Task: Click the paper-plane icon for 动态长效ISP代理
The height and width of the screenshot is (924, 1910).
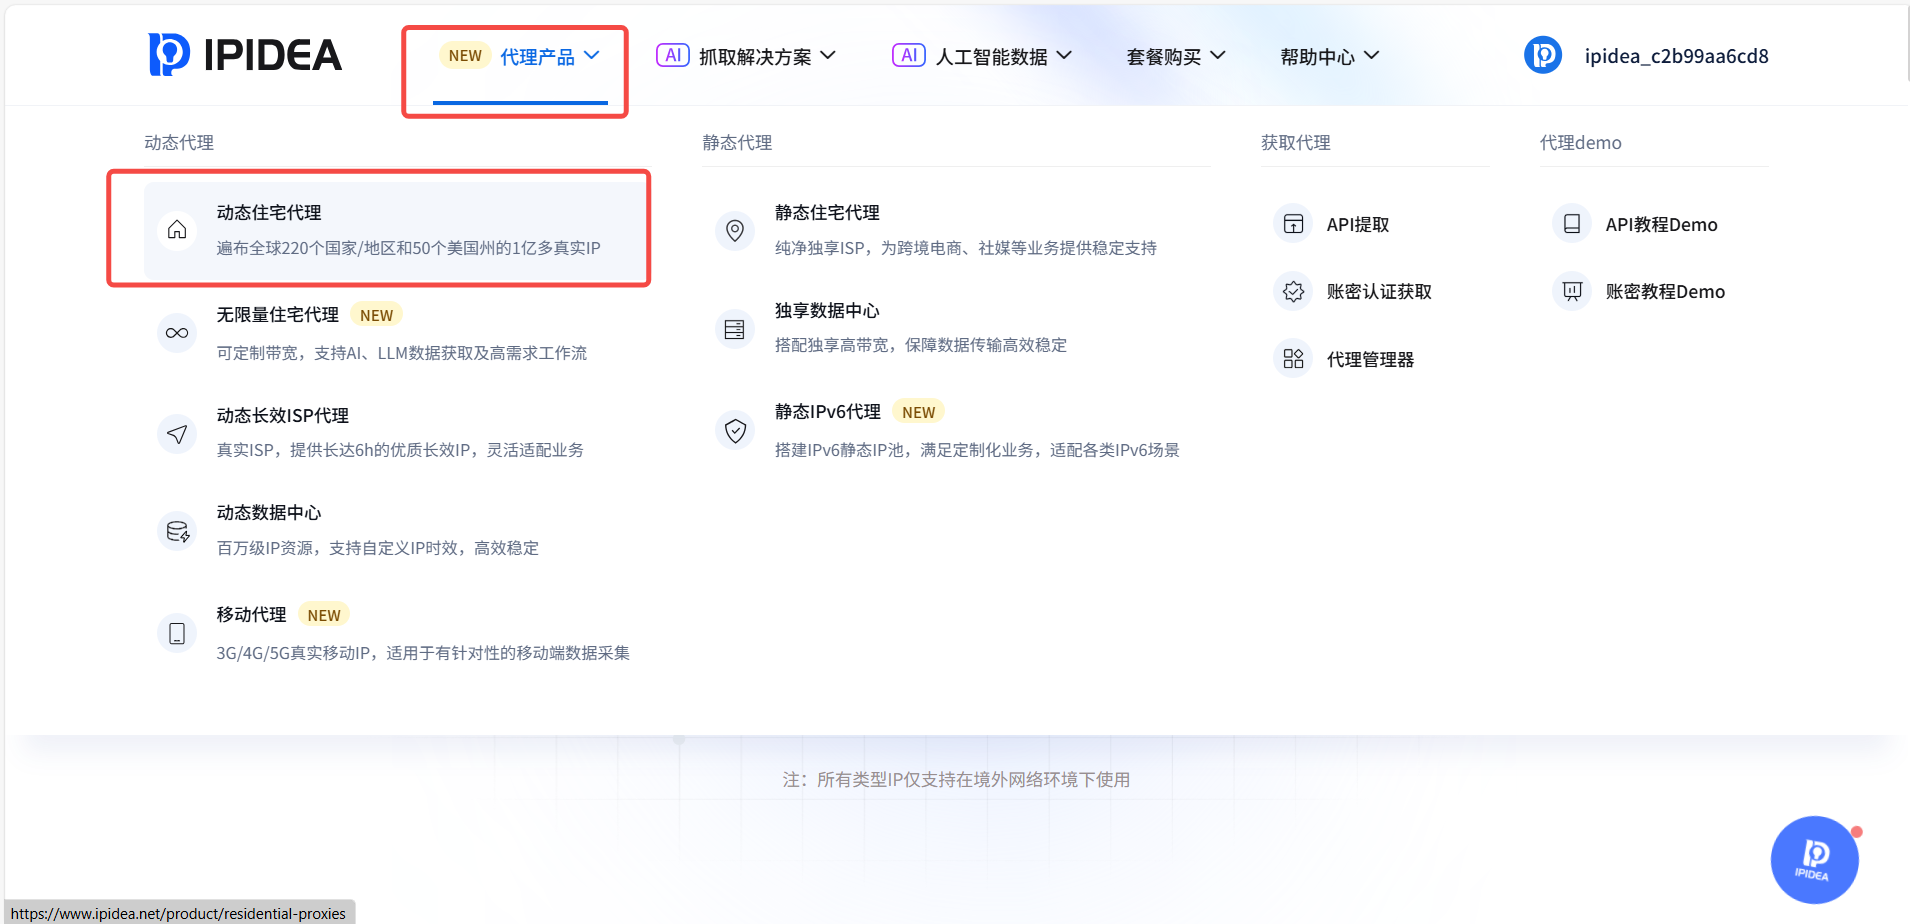Action: click(x=177, y=434)
